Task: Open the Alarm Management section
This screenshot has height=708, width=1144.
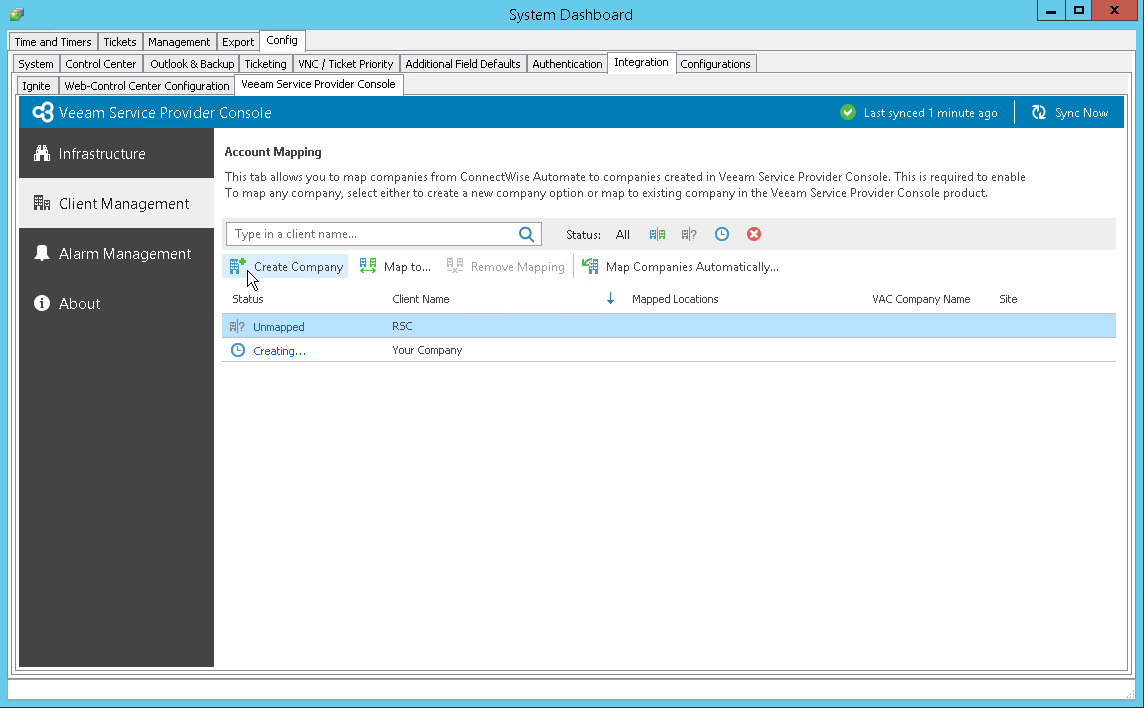Action: click(x=117, y=253)
